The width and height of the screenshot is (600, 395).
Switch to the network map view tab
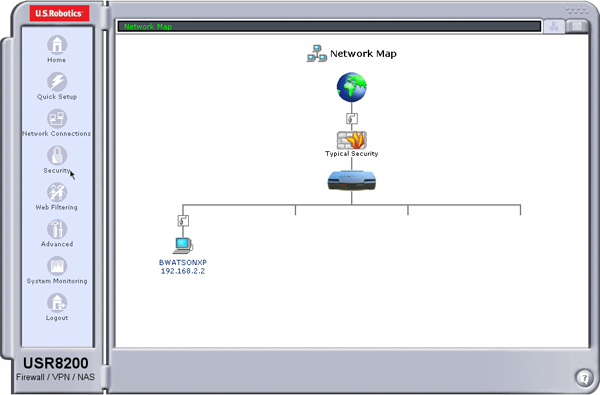(x=554, y=26)
